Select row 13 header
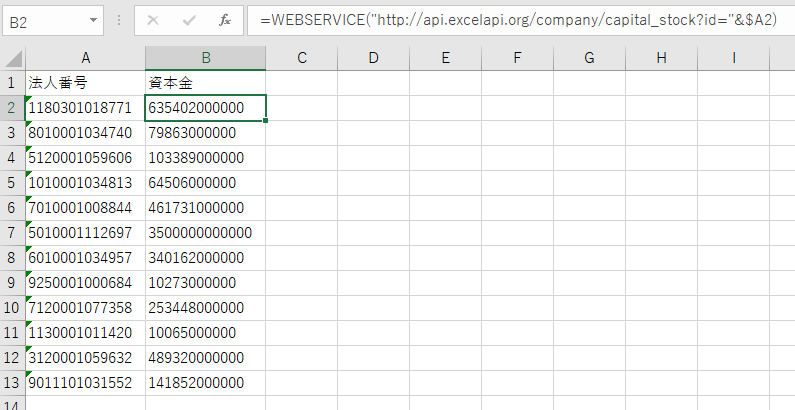Image resolution: width=795 pixels, height=410 pixels. pos(12,382)
